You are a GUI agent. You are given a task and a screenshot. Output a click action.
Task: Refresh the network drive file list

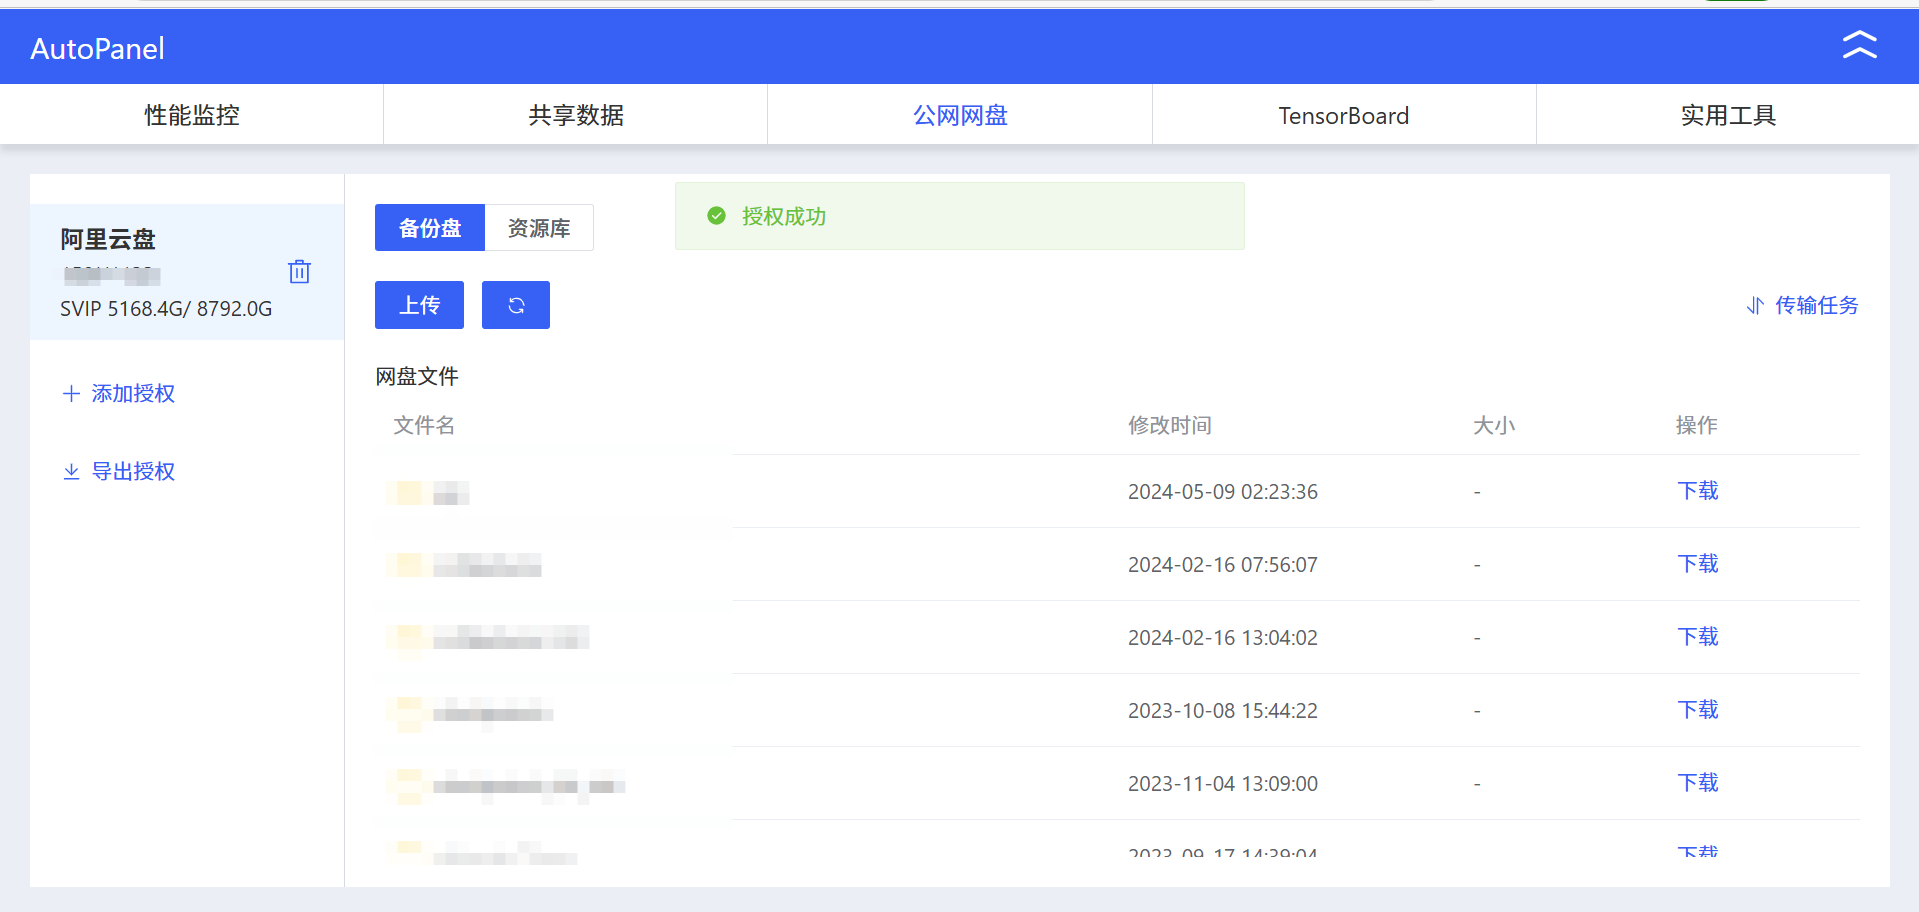tap(515, 305)
